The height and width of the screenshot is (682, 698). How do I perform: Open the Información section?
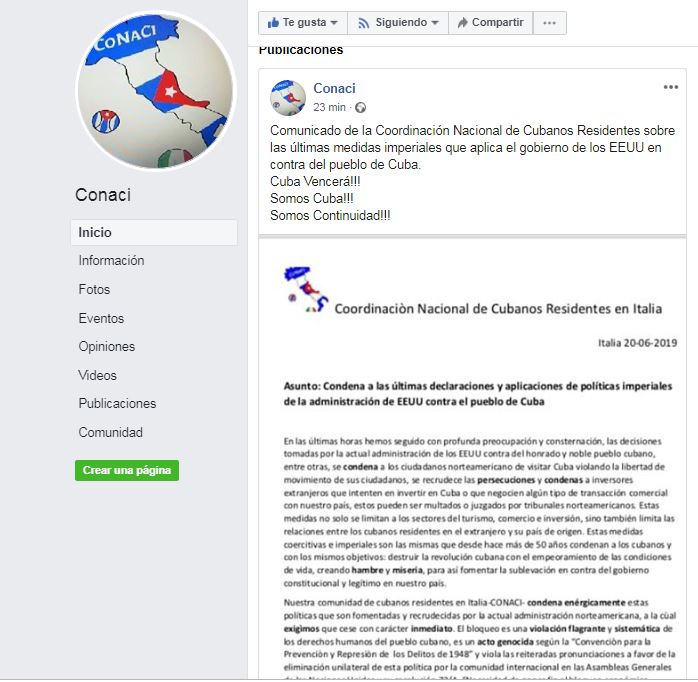(x=111, y=260)
